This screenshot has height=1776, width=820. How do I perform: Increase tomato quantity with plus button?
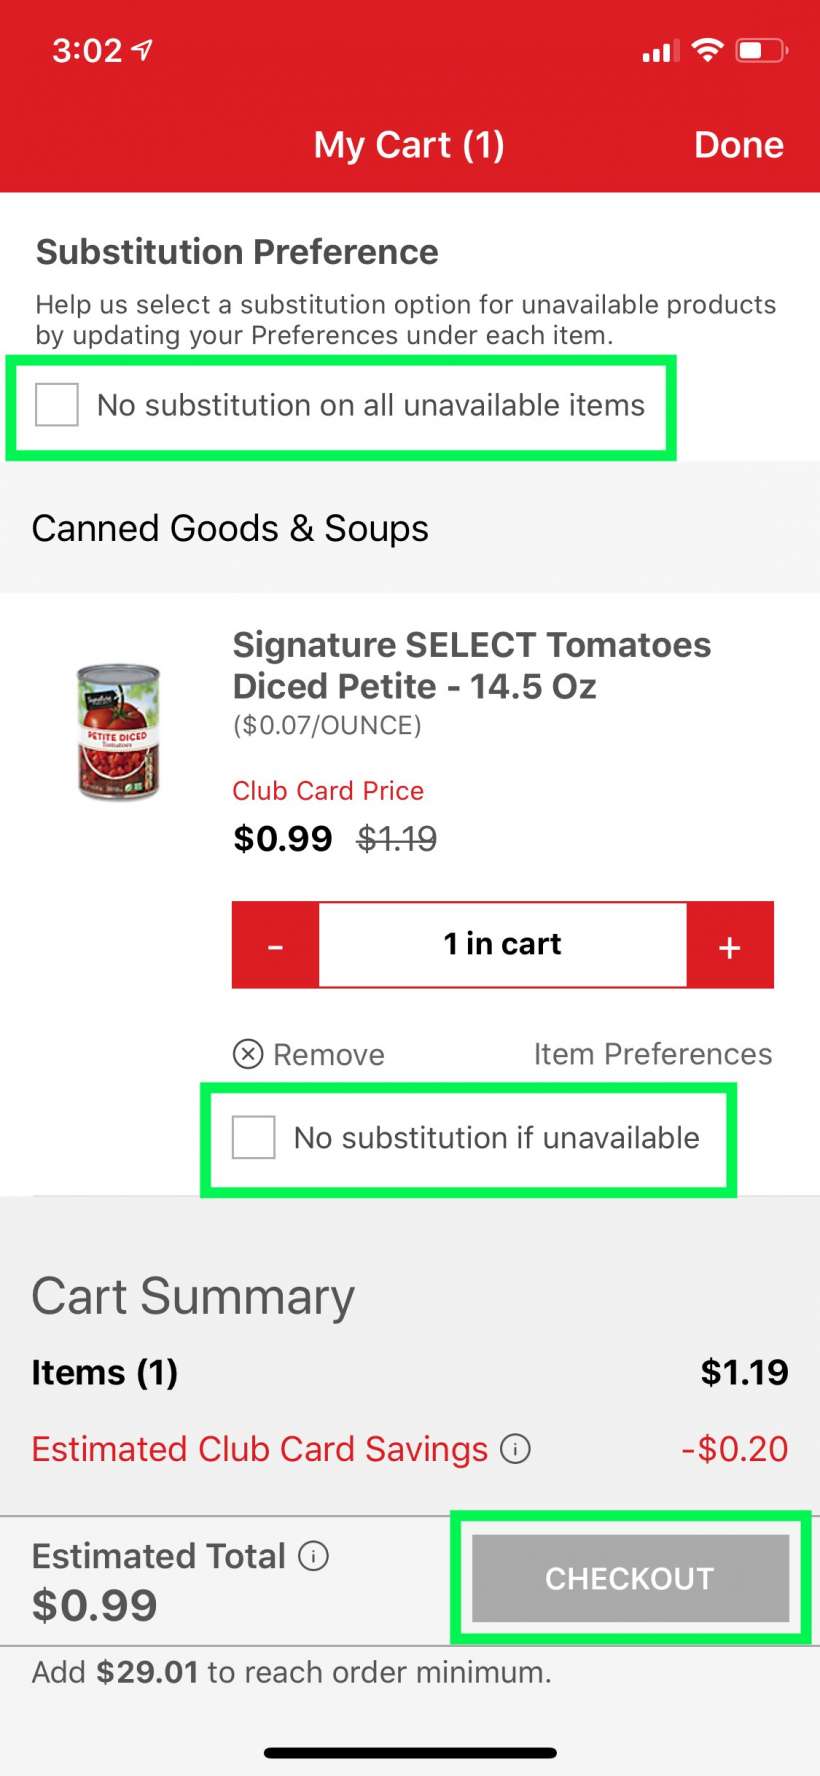pyautogui.click(x=730, y=945)
